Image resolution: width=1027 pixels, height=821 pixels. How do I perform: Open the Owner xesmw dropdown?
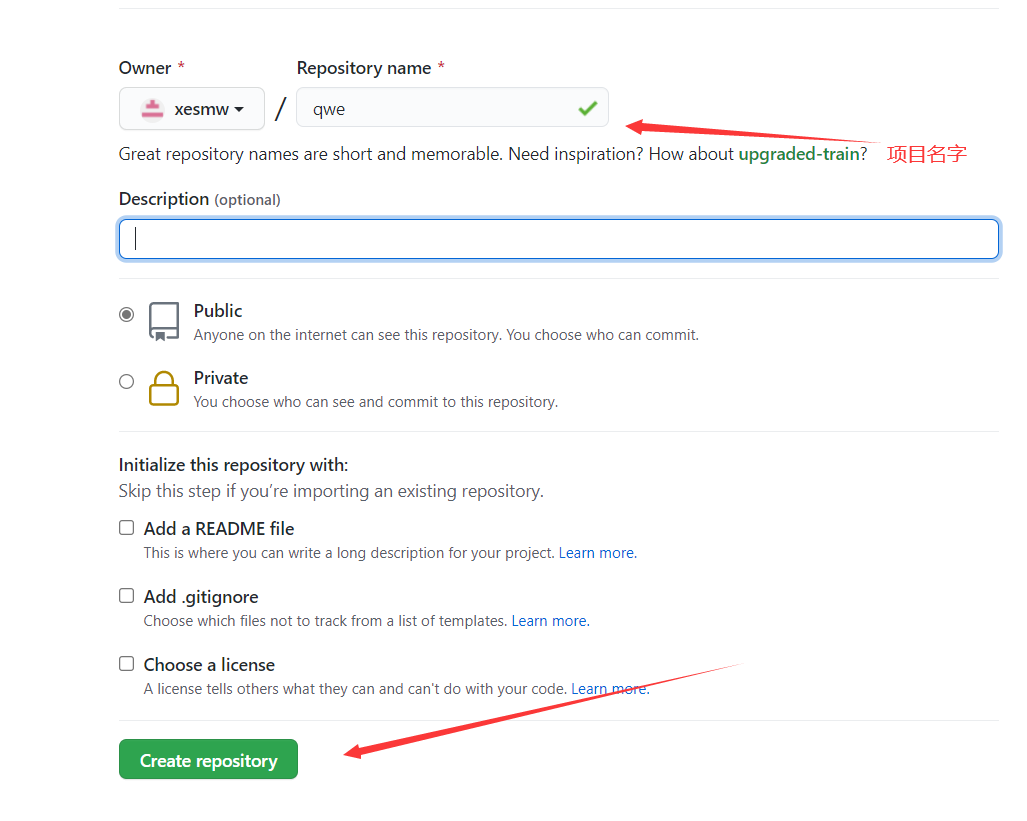192,109
